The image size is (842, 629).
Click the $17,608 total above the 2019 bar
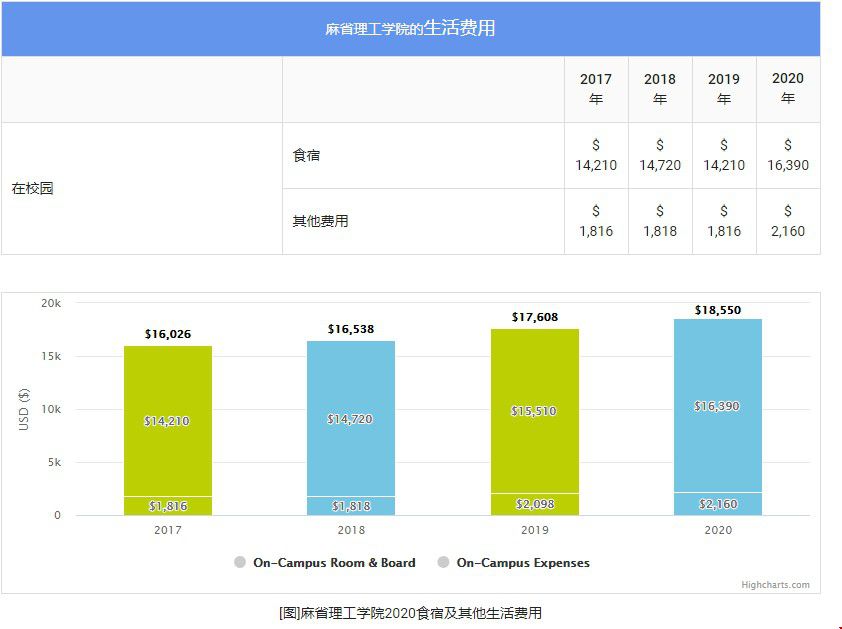click(534, 317)
